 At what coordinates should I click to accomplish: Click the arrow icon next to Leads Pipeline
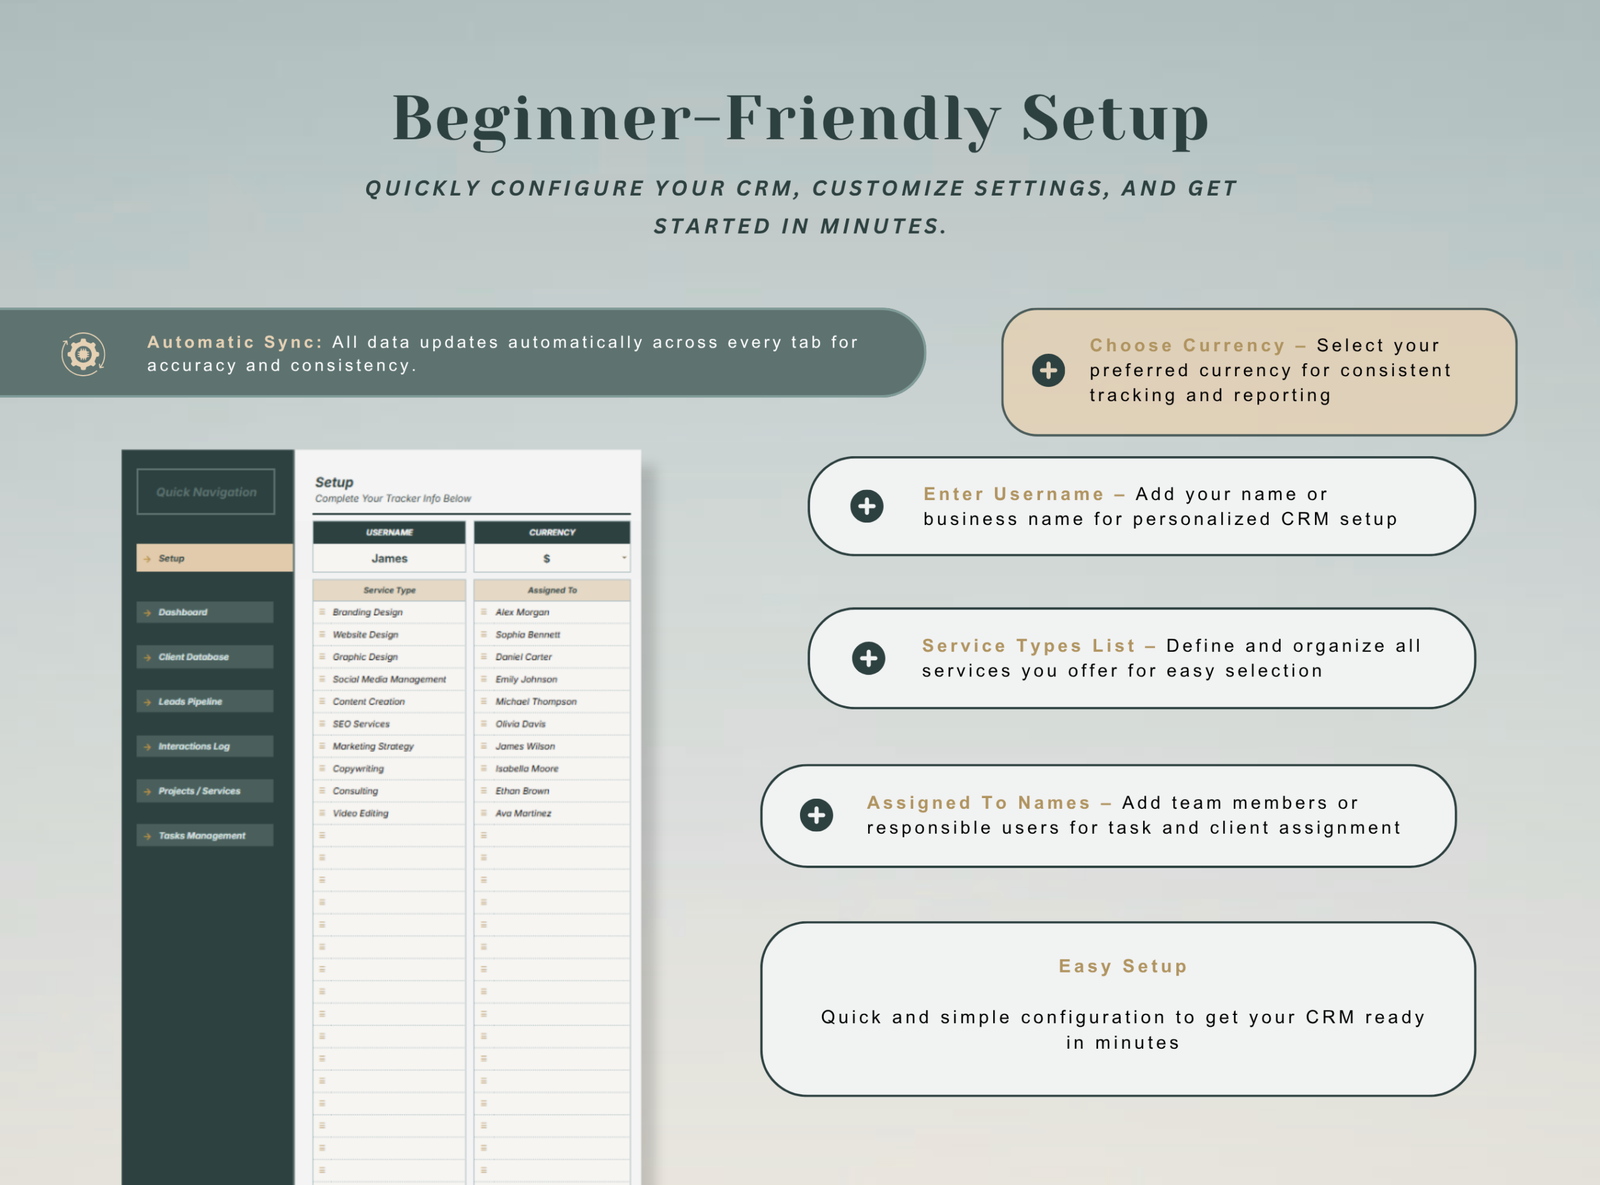(x=148, y=702)
